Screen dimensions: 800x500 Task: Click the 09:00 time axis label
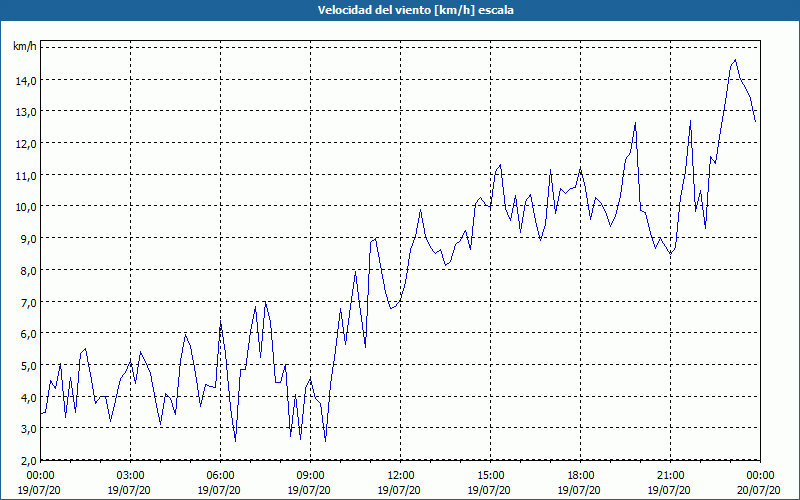coord(310,476)
